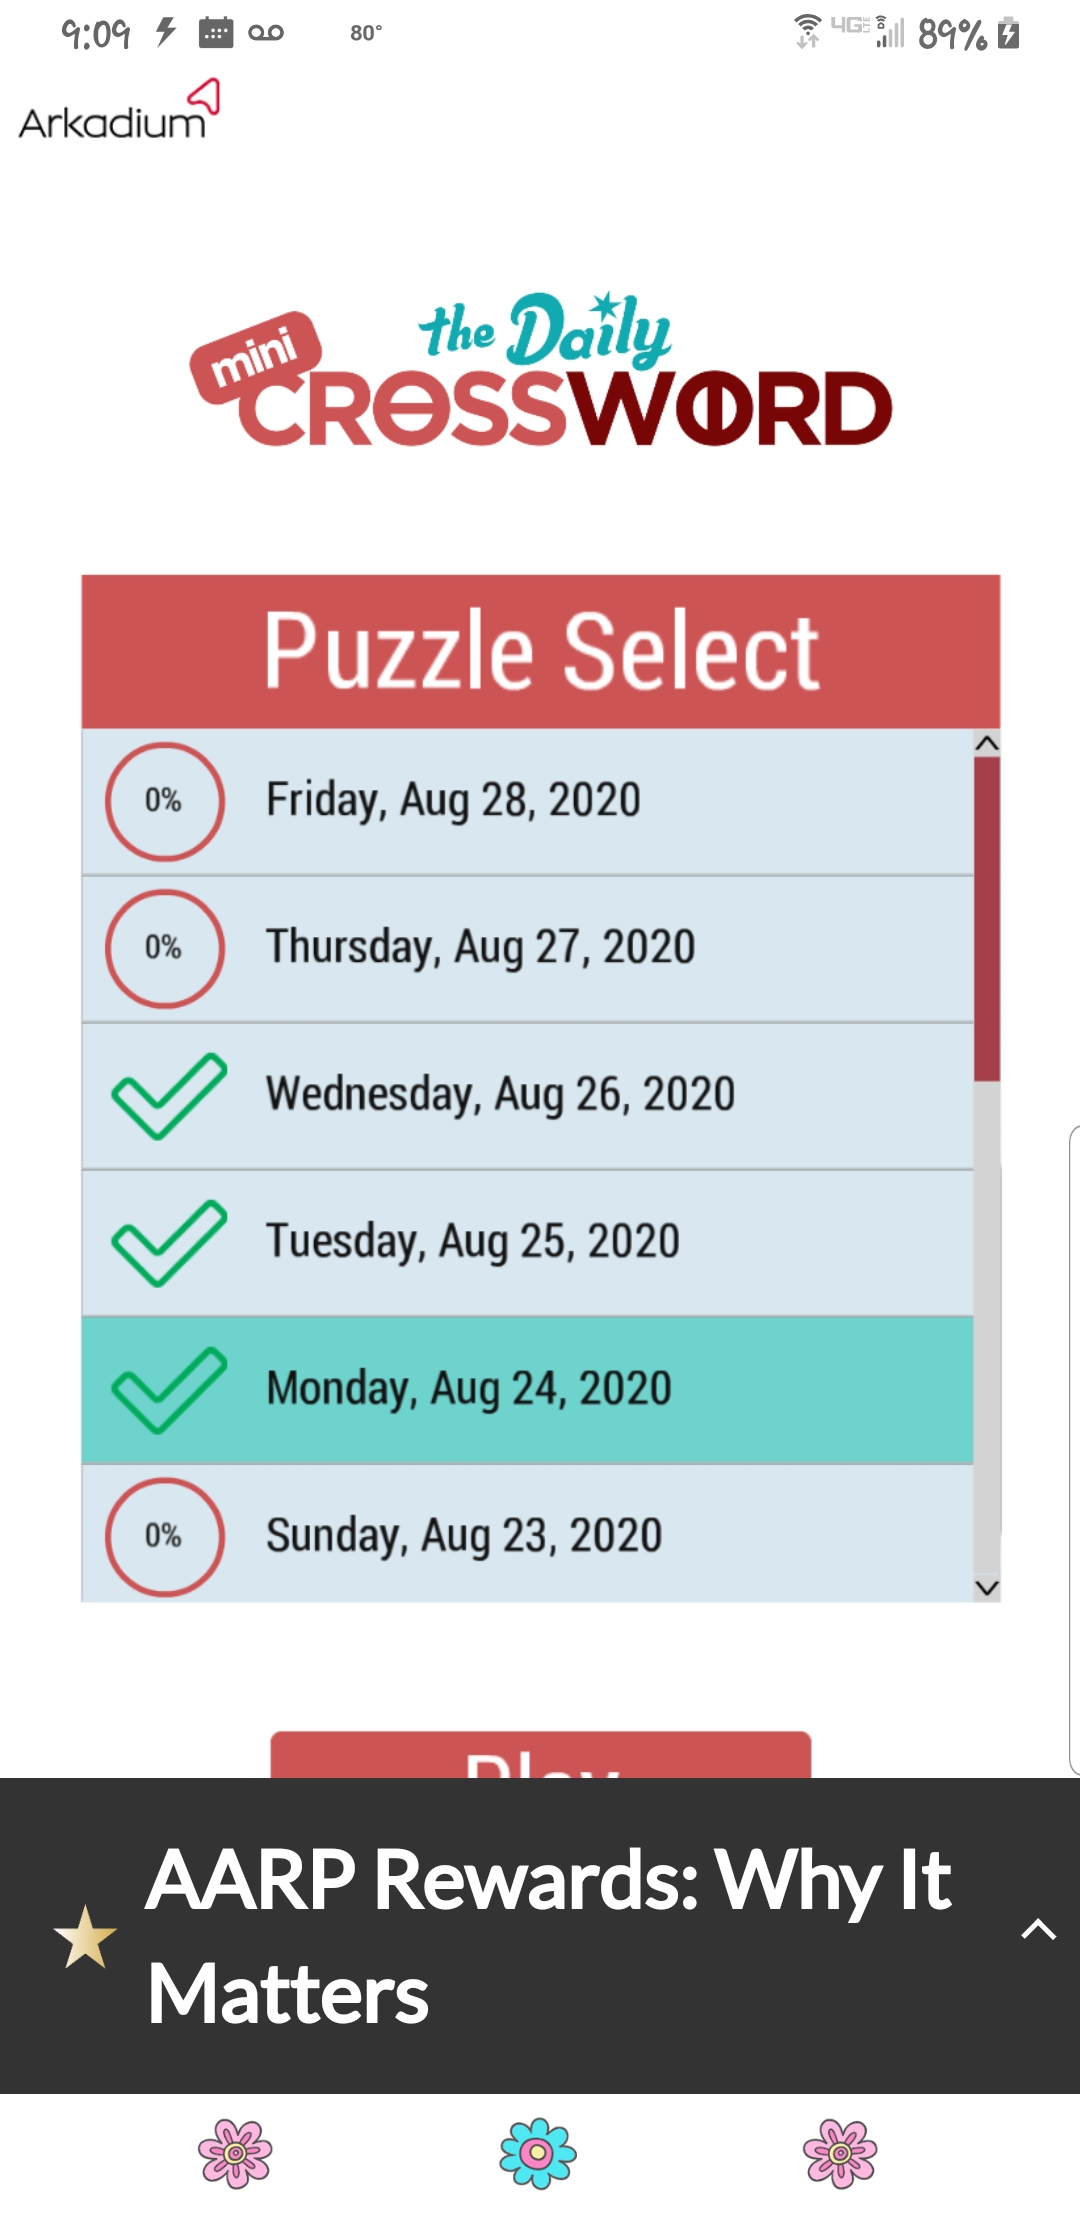Tap the Arkadium logo
Screen dimensions: 1080x2220
118,112
